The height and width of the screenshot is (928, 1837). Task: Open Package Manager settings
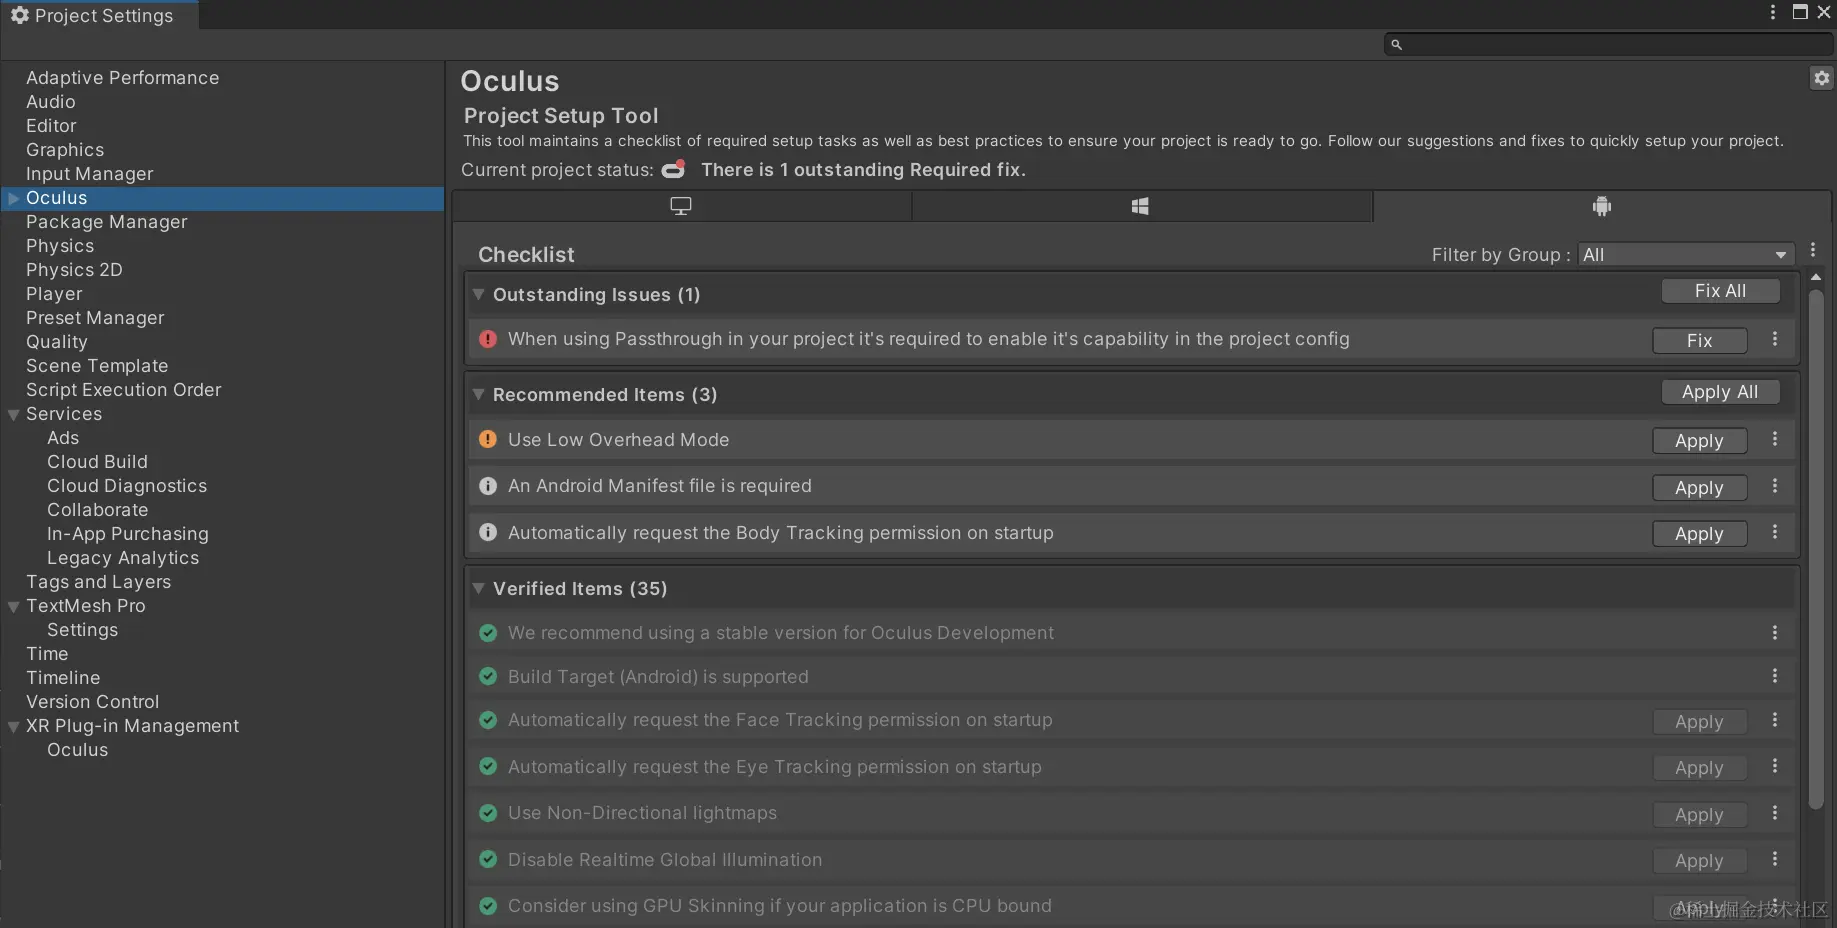pos(107,222)
